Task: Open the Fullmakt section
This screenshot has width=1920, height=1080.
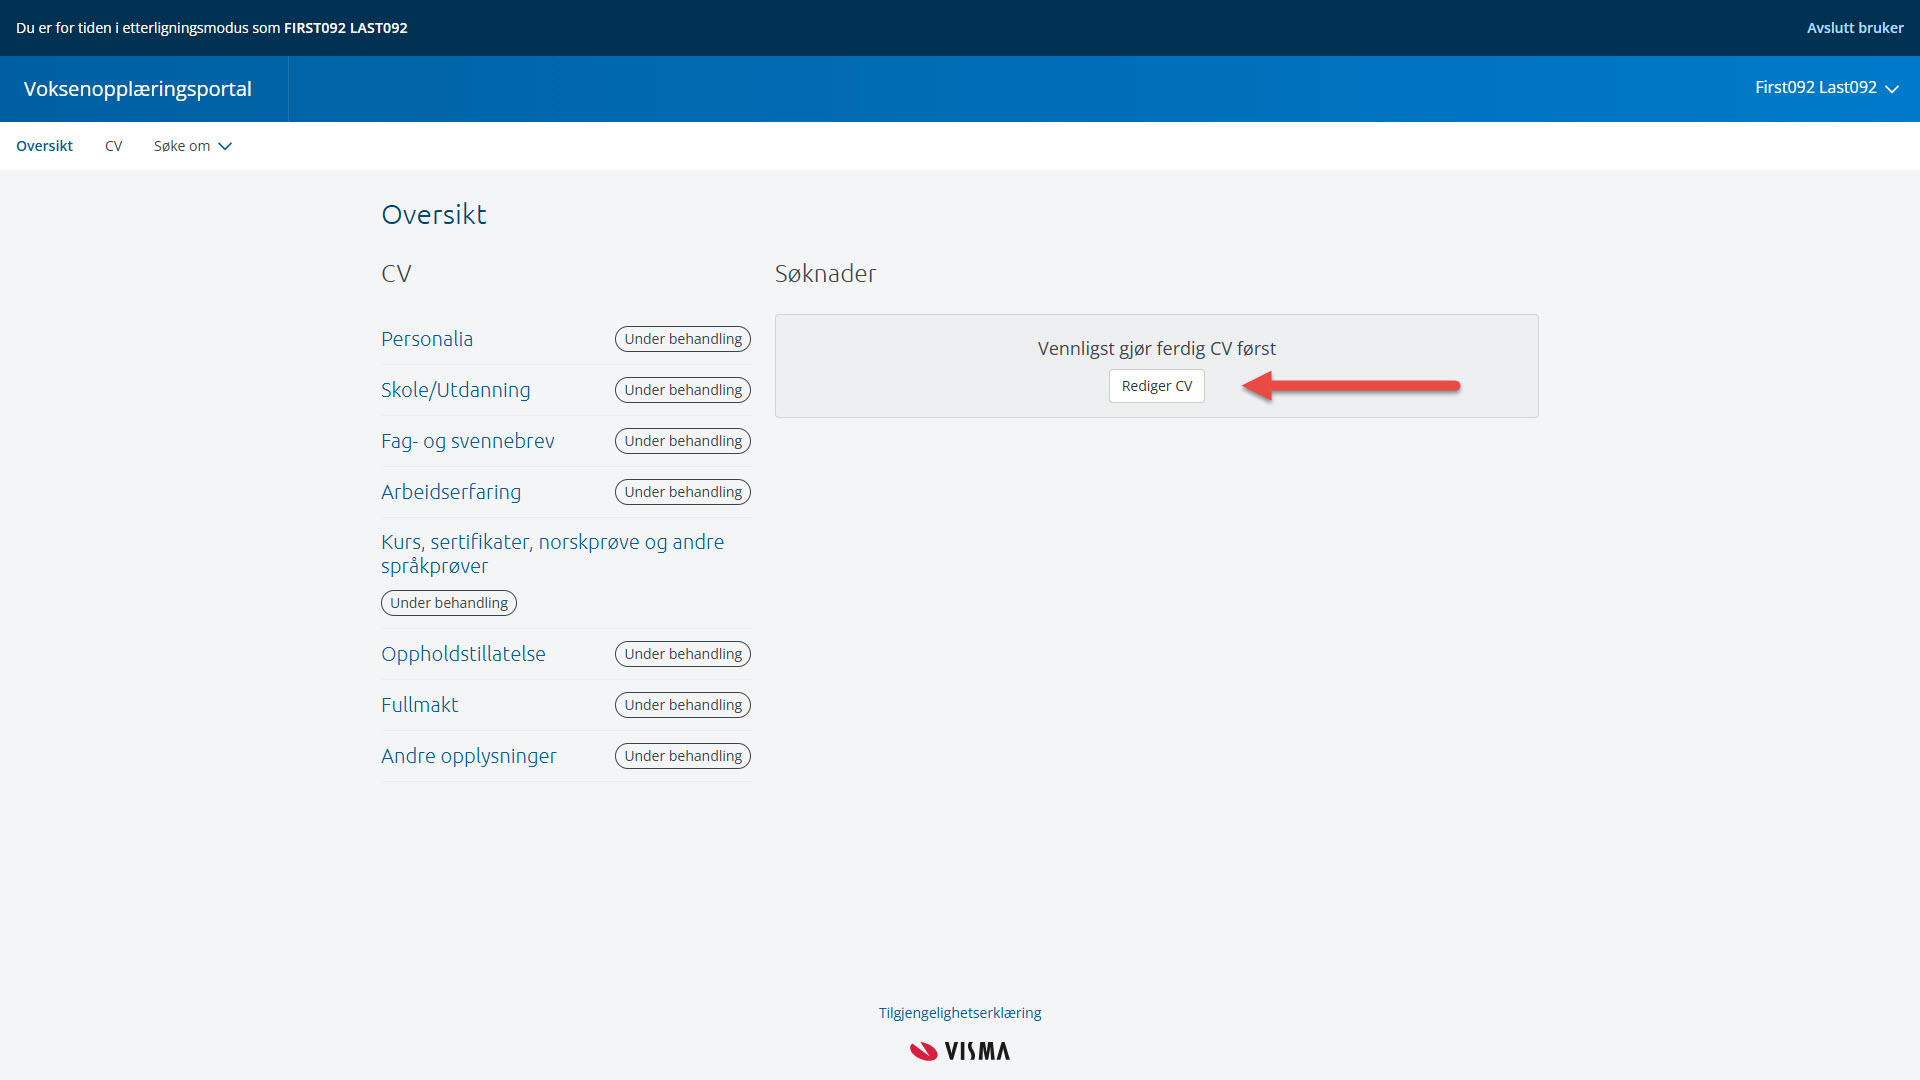Action: (x=419, y=705)
